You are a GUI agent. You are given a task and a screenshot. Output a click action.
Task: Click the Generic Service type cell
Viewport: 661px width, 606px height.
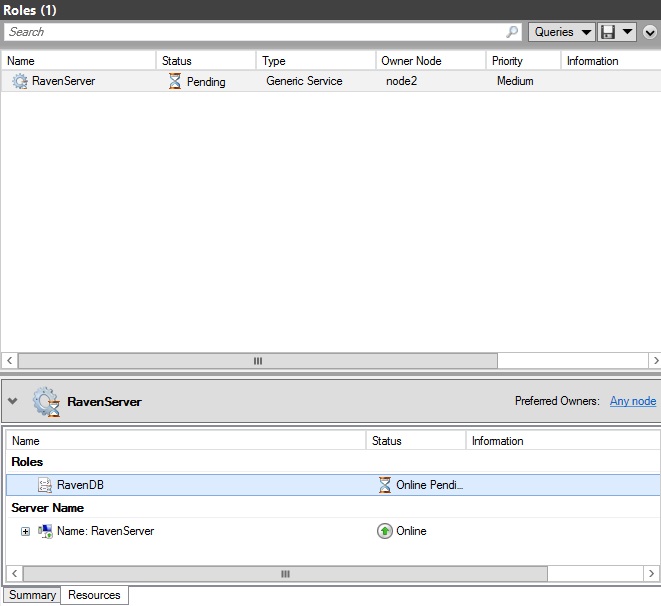304,81
